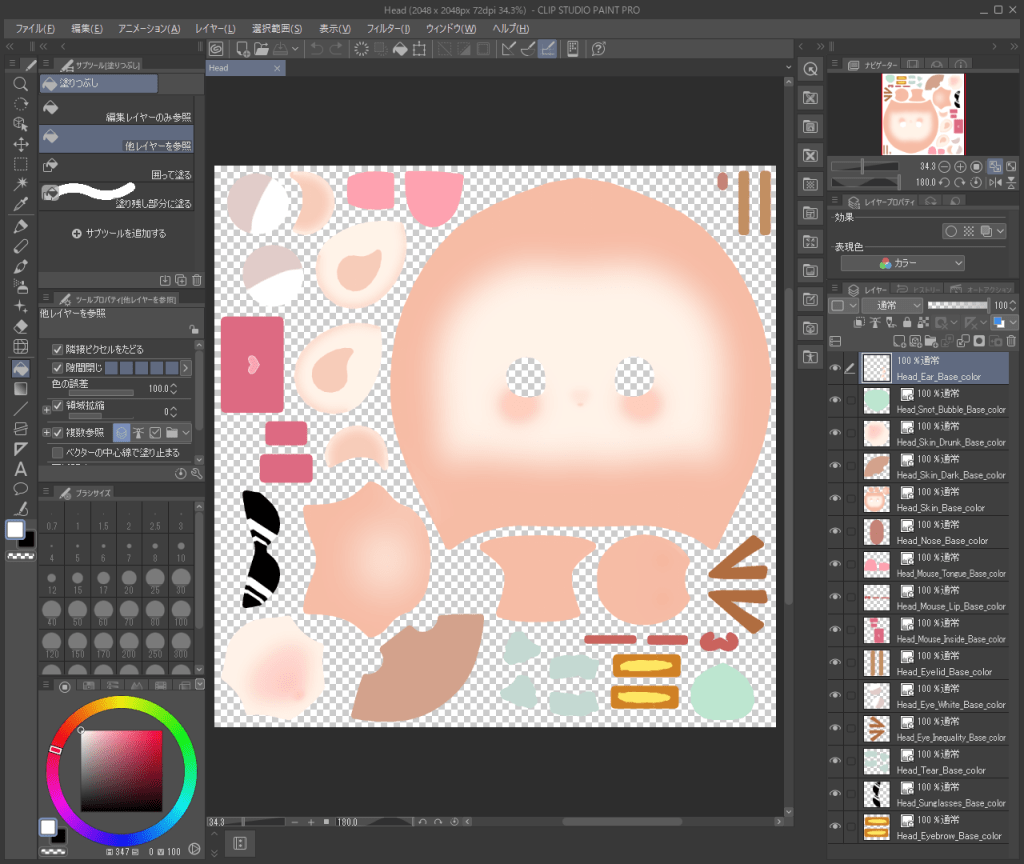Choose the Magic Wand auto-select tool
The height and width of the screenshot is (864, 1024).
pyautogui.click(x=20, y=184)
